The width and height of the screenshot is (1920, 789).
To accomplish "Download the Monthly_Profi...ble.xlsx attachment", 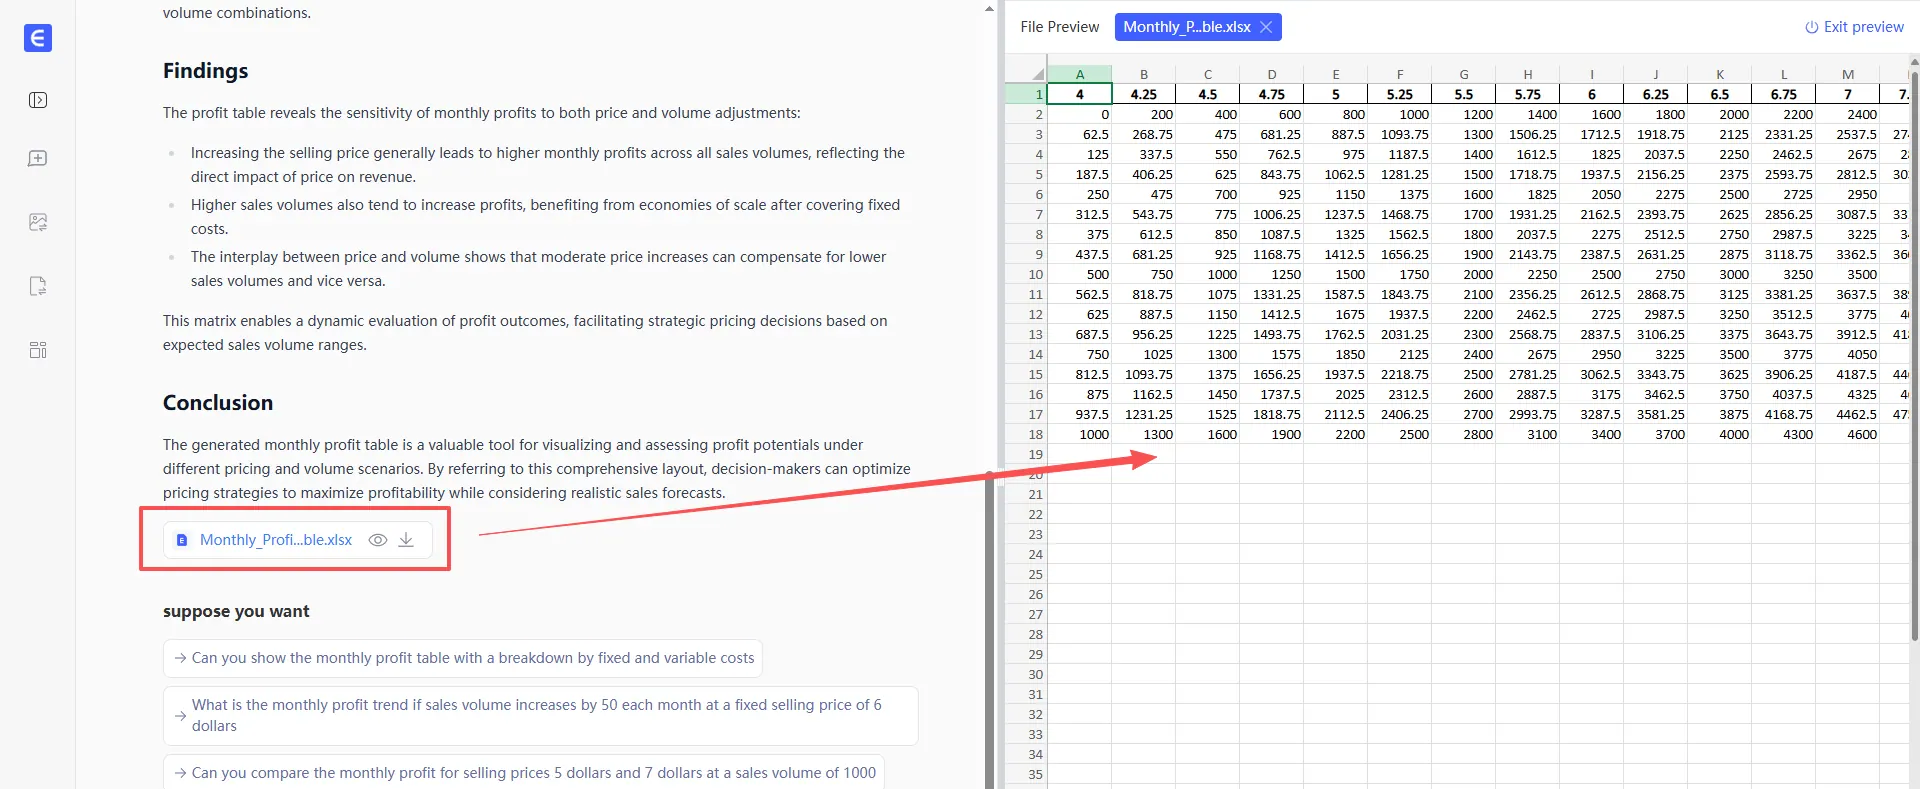I will coord(406,540).
